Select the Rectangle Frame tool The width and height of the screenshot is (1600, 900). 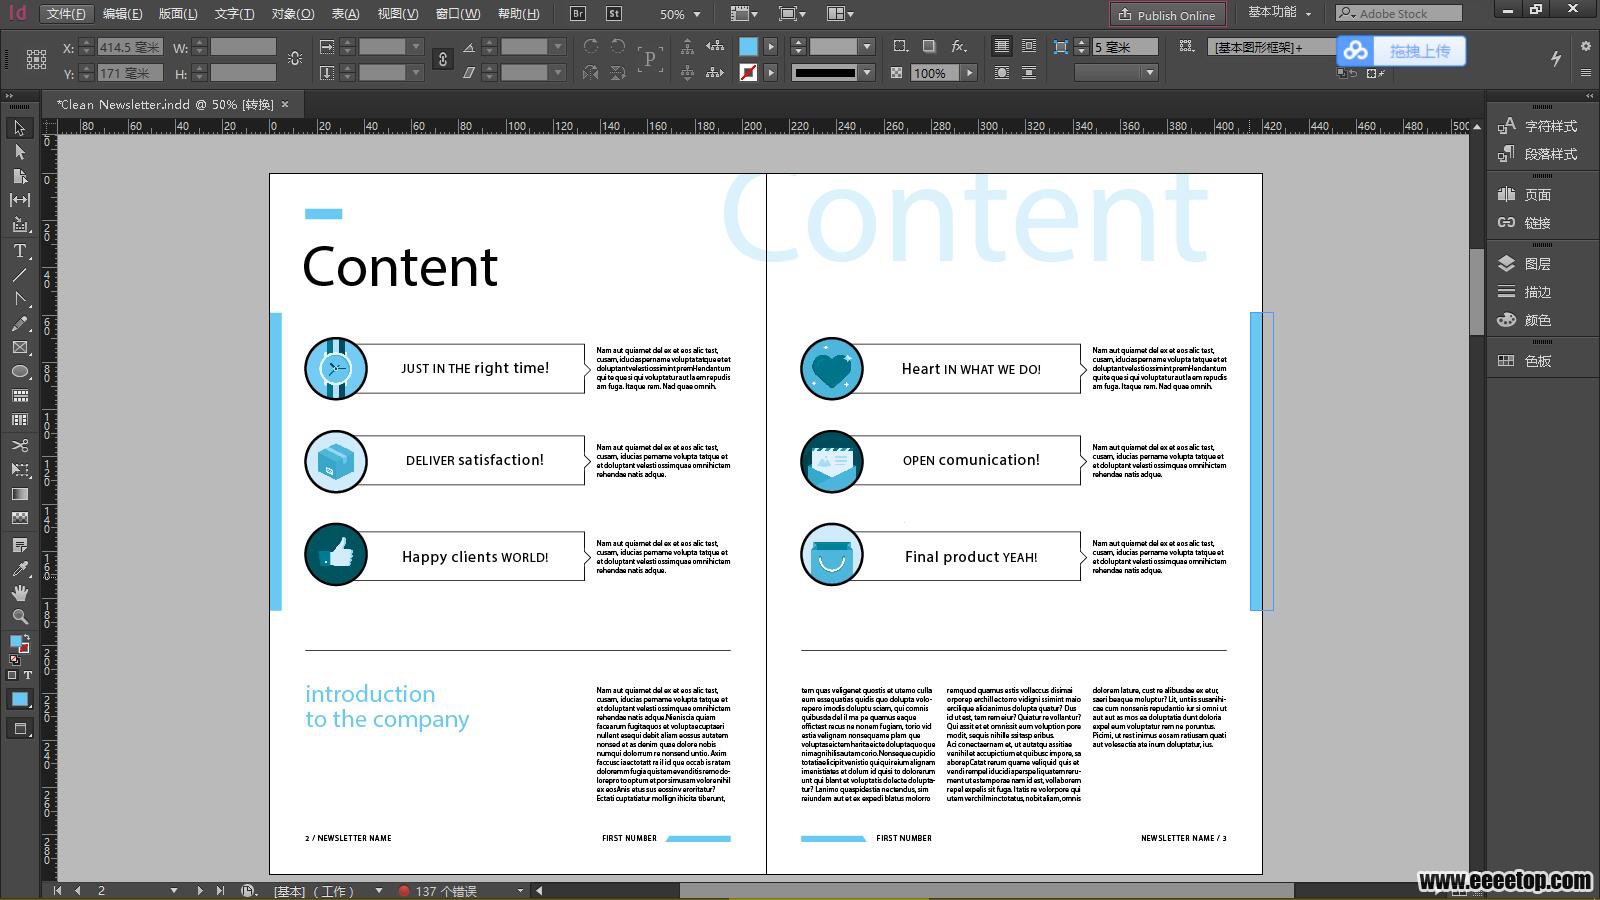pyautogui.click(x=20, y=347)
